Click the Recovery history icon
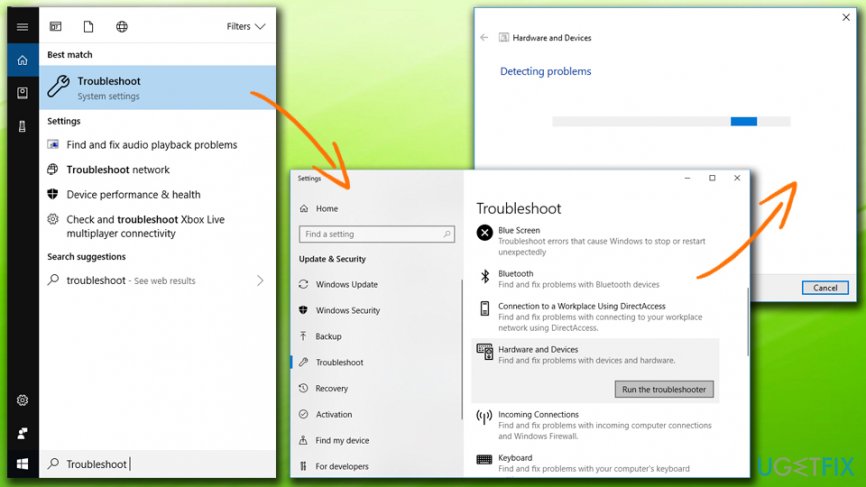The image size is (866, 487). [303, 388]
